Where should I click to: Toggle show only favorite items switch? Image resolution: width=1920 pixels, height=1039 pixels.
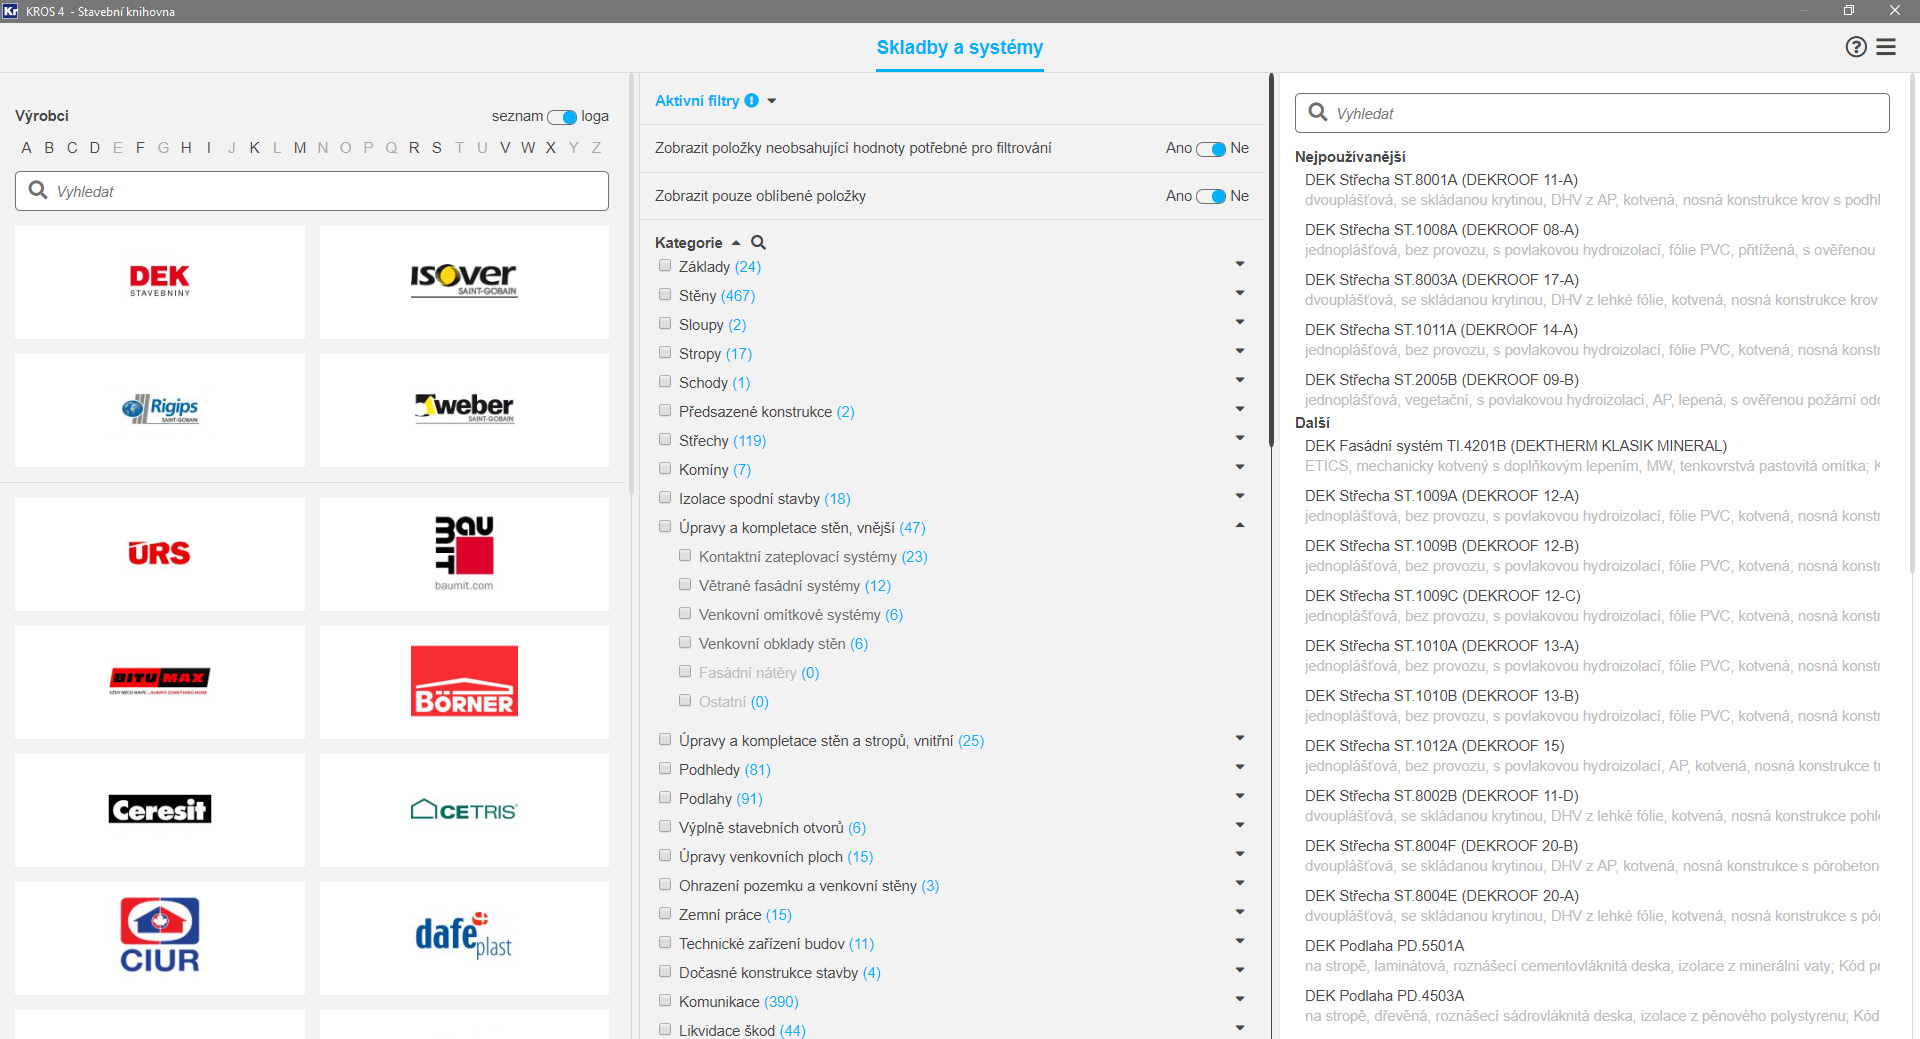(1211, 196)
